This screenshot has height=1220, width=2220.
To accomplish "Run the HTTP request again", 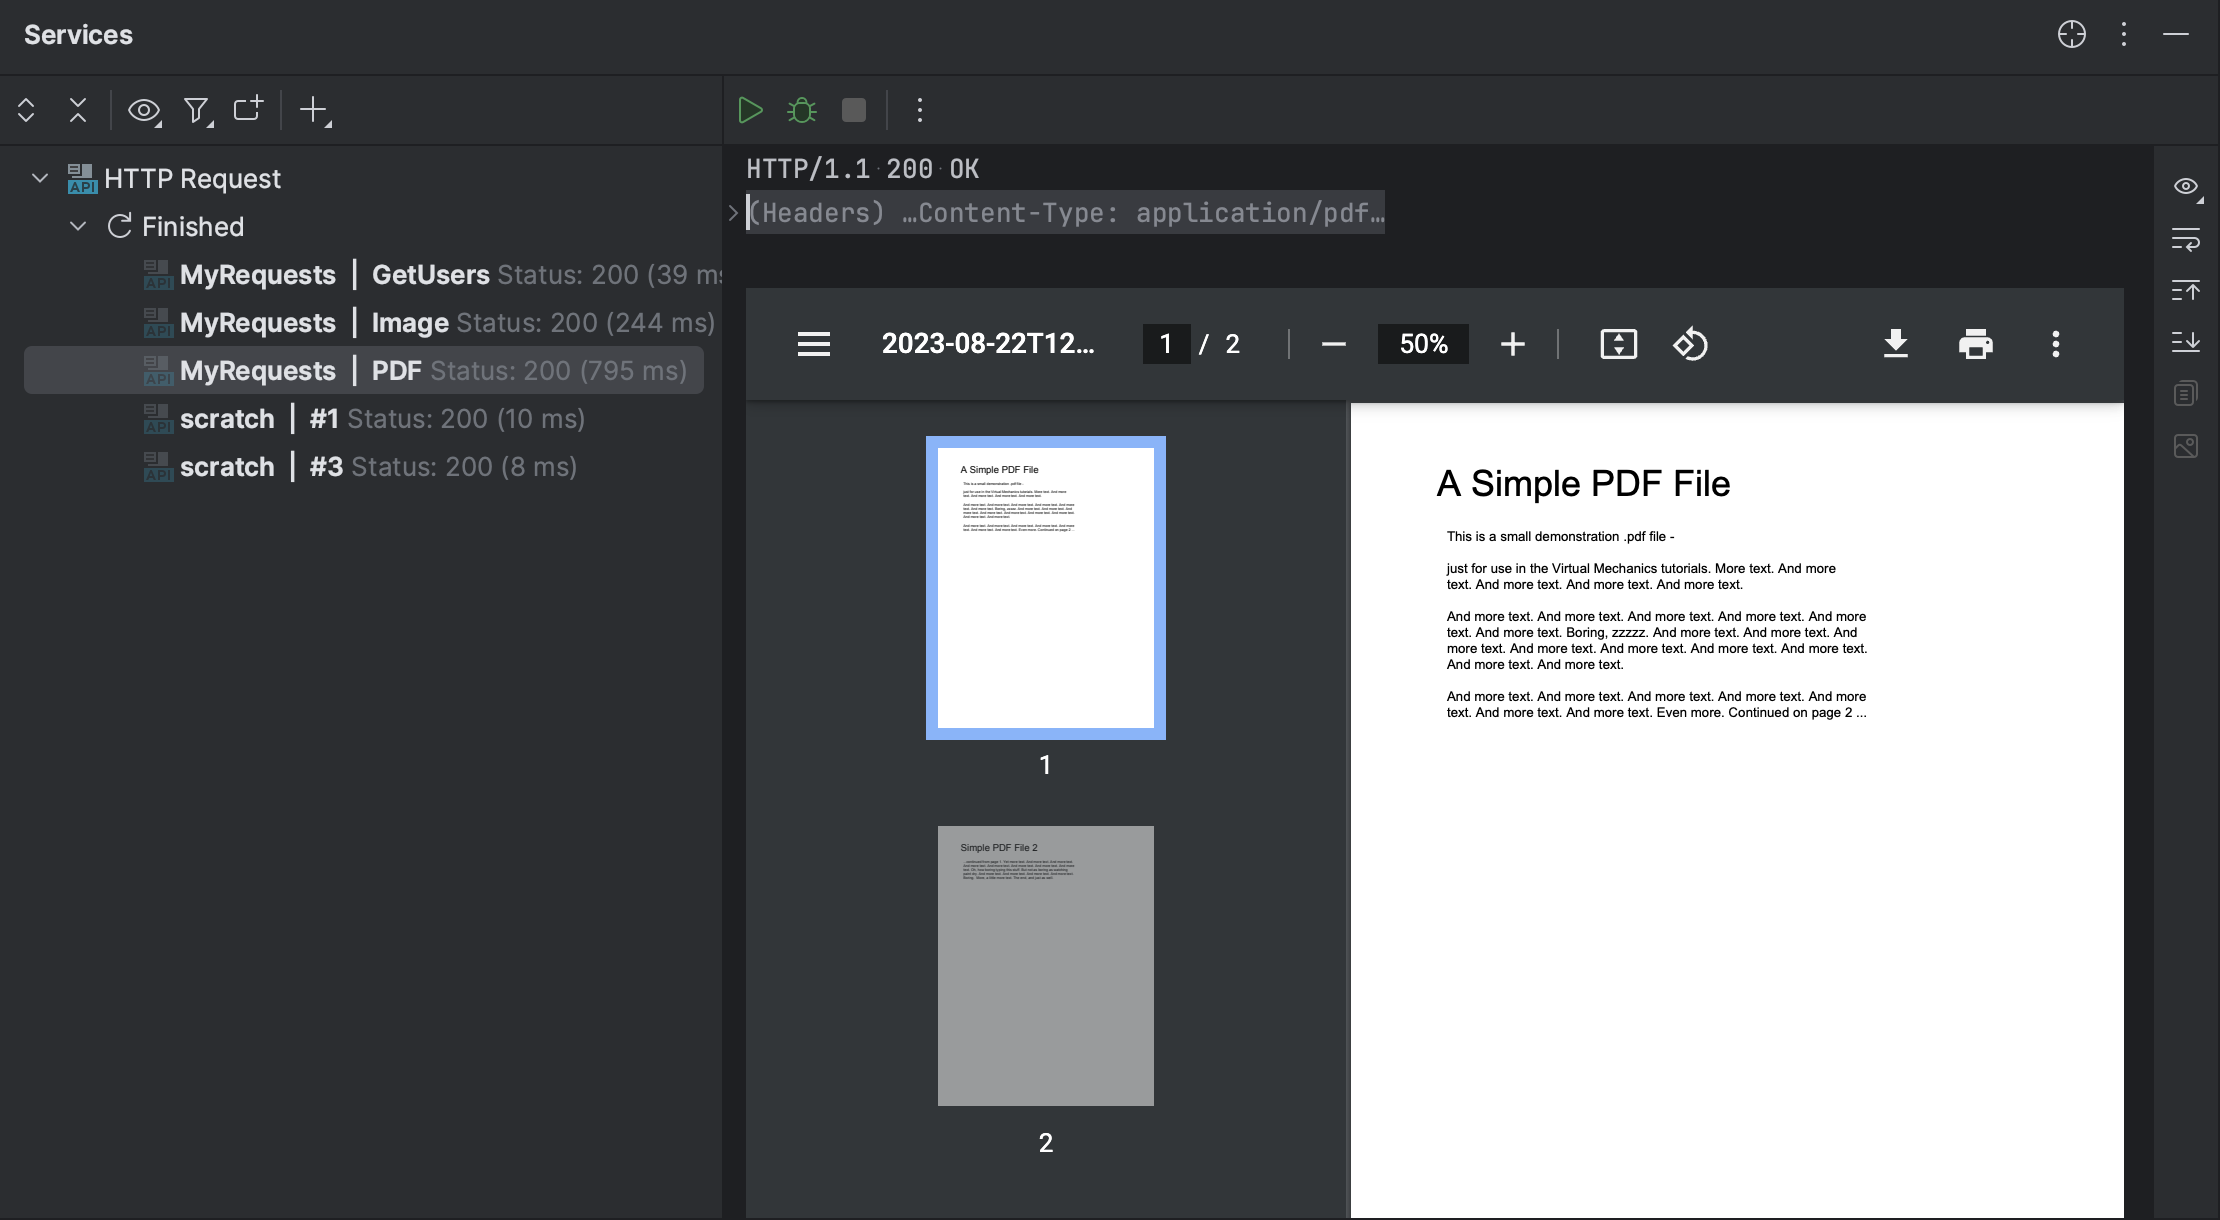I will [x=751, y=110].
